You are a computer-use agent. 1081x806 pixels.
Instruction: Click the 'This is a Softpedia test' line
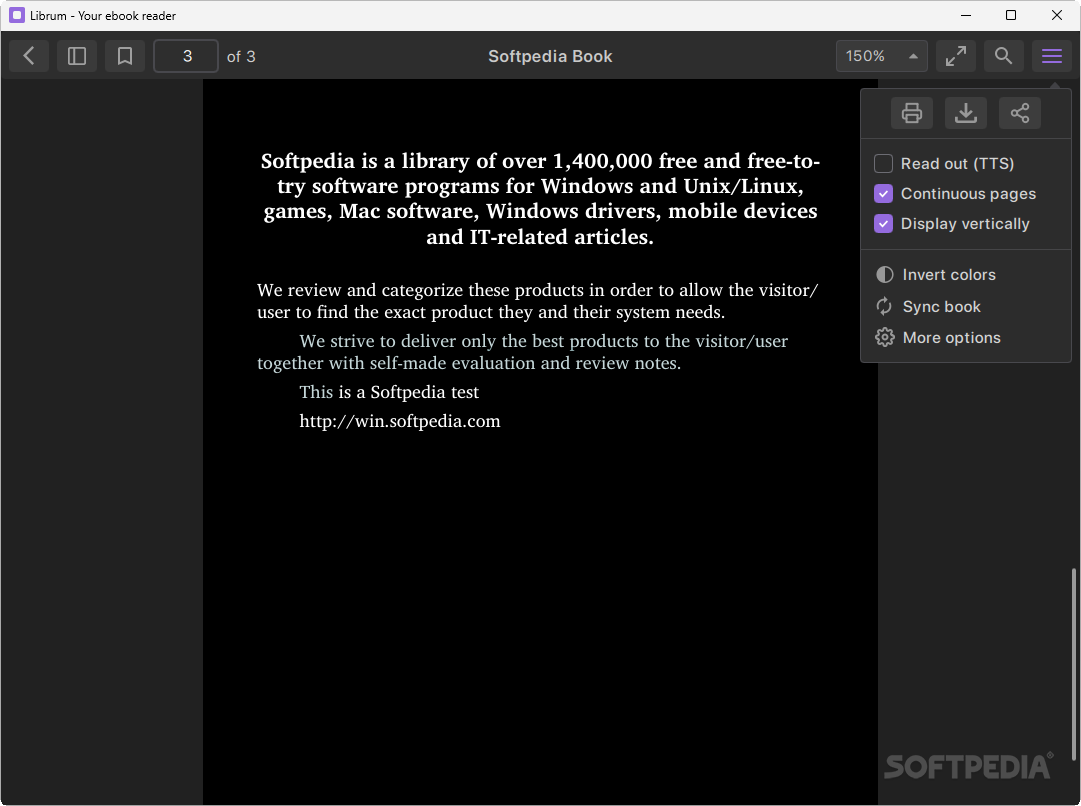click(389, 392)
